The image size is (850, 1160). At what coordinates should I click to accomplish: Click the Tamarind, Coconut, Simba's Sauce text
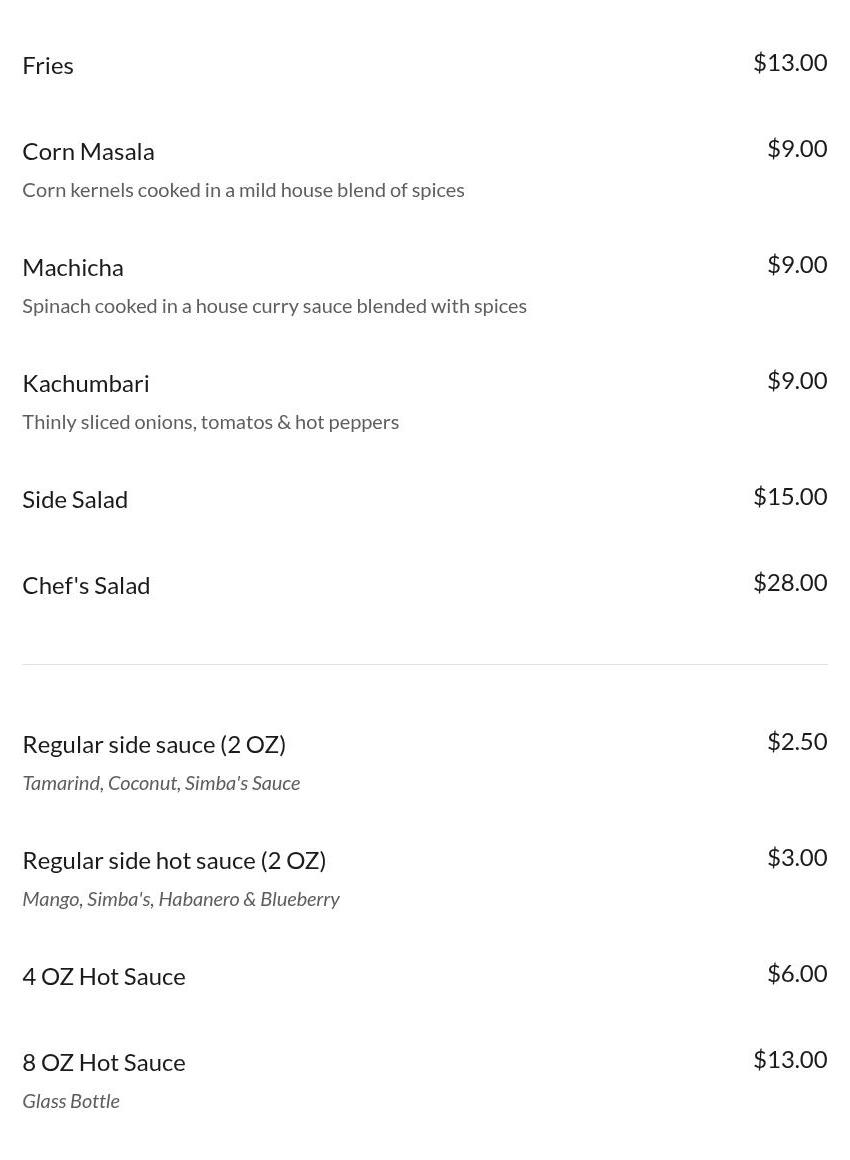tap(161, 783)
